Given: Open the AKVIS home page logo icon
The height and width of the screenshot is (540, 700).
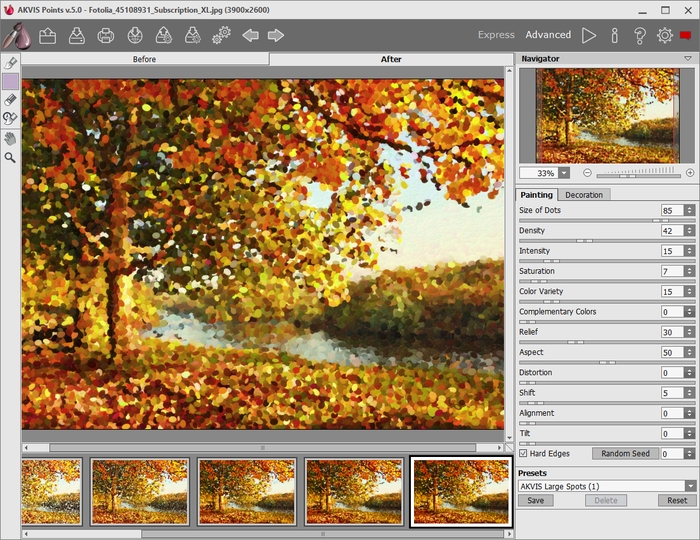Looking at the screenshot, I should pyautogui.click(x=17, y=35).
